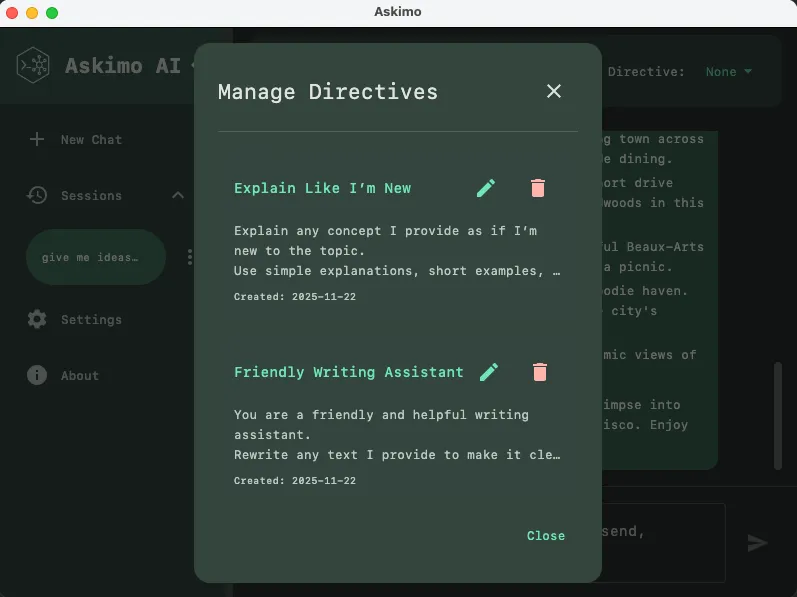Click the Manage Directives heading
This screenshot has width=797, height=597.
328,92
